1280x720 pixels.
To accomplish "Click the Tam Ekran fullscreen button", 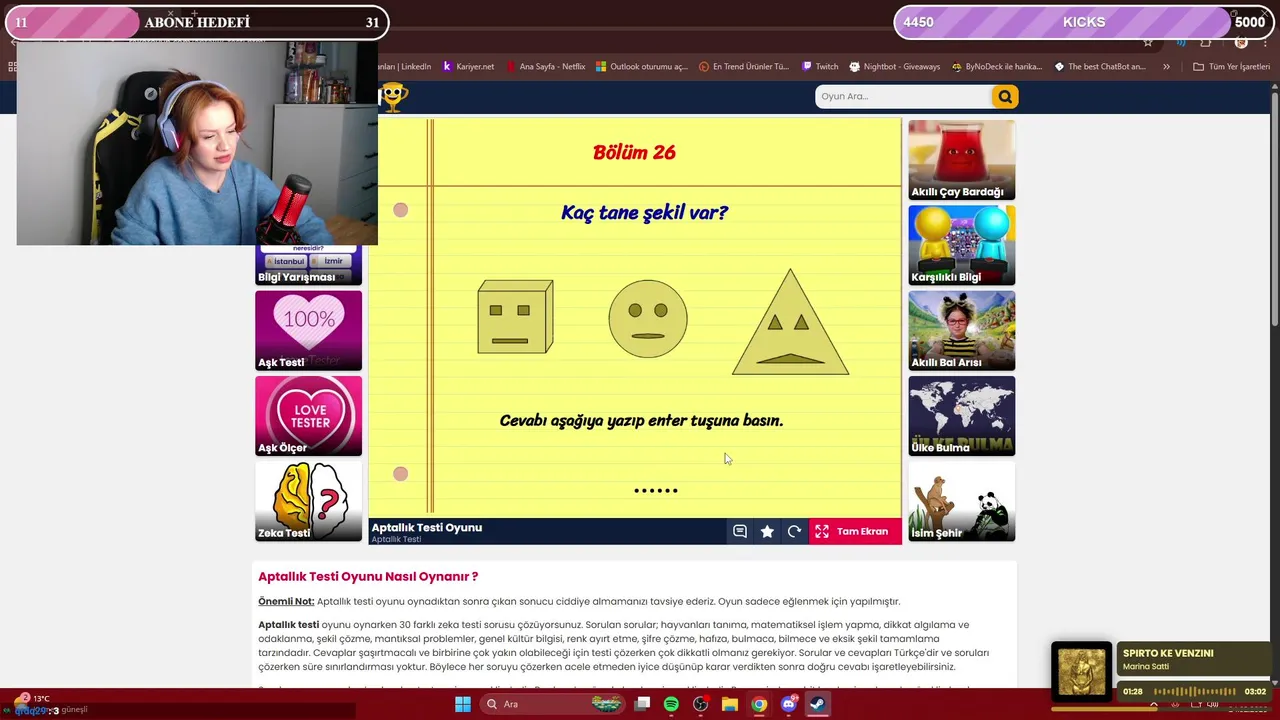I will click(x=854, y=532).
